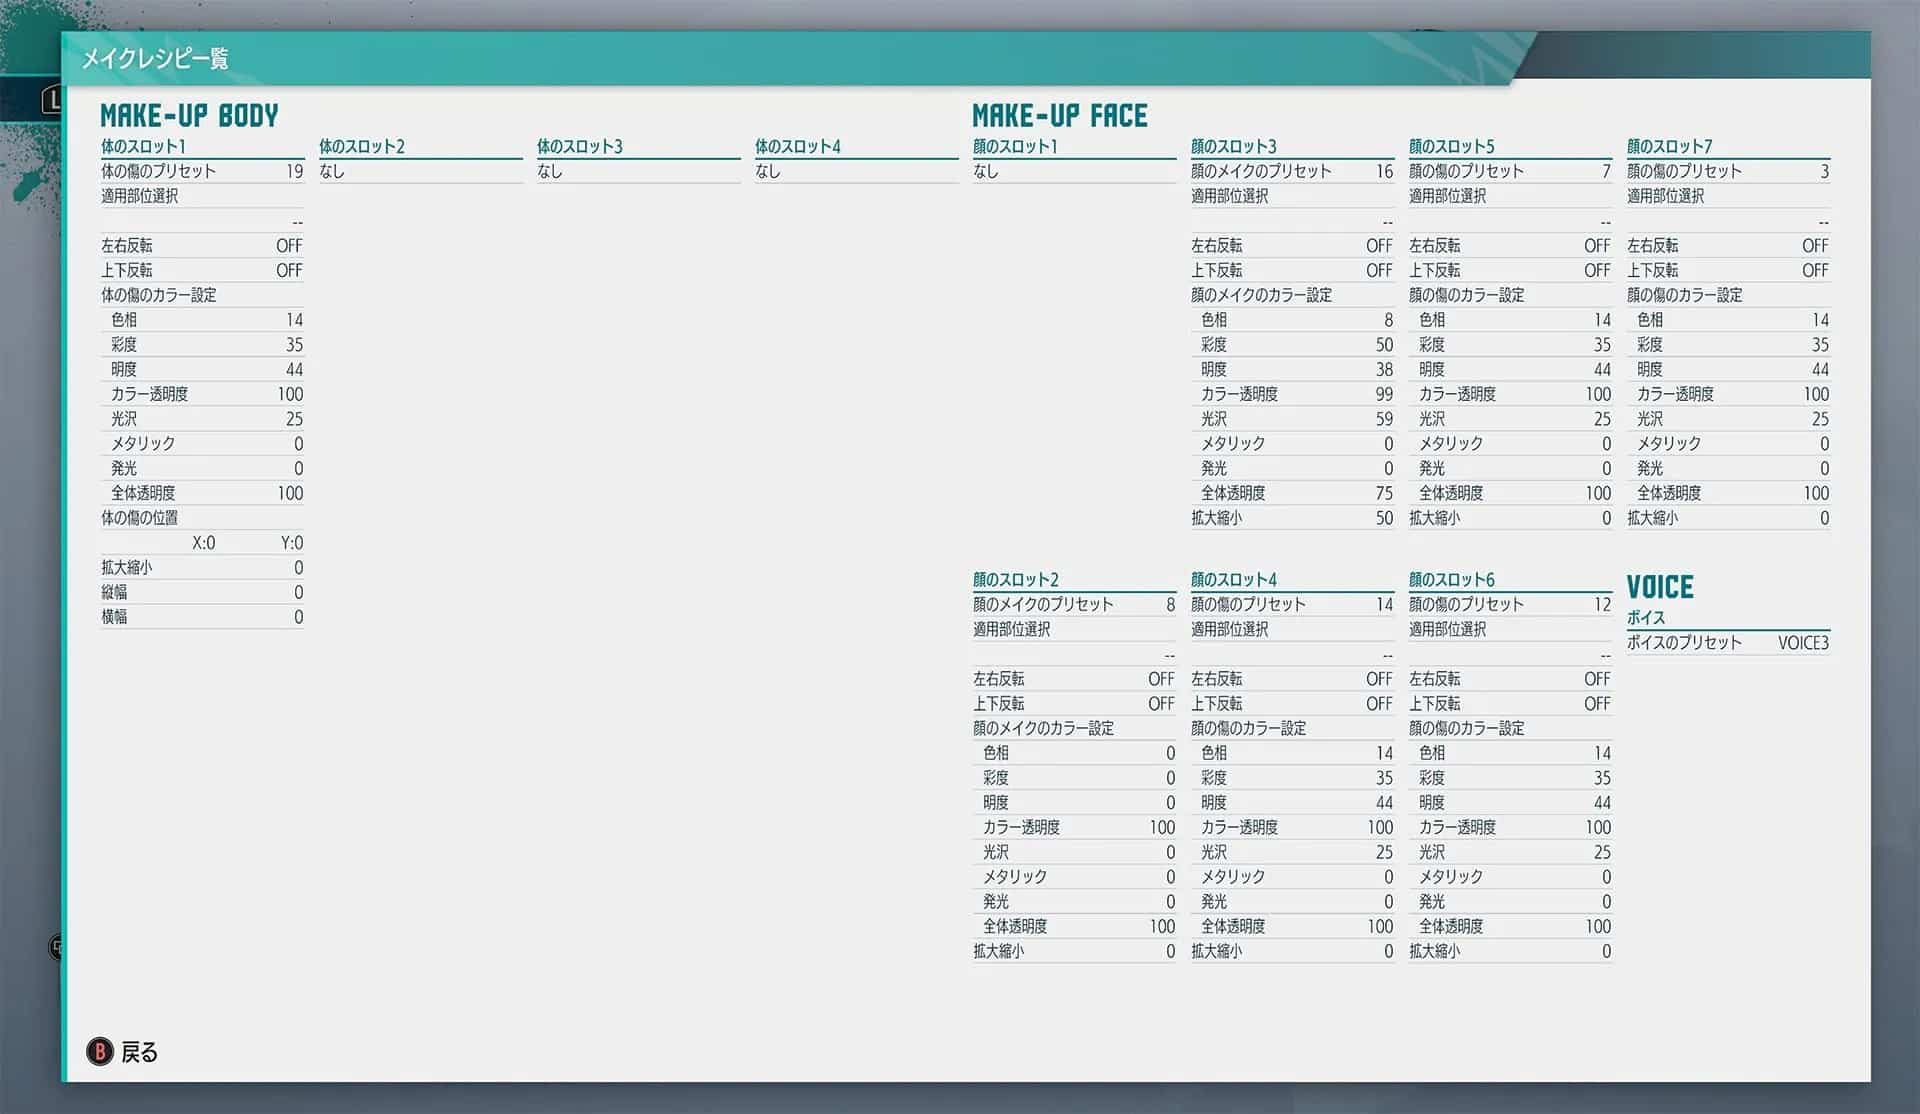Click the 戻る back label
Image resolution: width=1920 pixels, height=1114 pixels.
pyautogui.click(x=139, y=1052)
